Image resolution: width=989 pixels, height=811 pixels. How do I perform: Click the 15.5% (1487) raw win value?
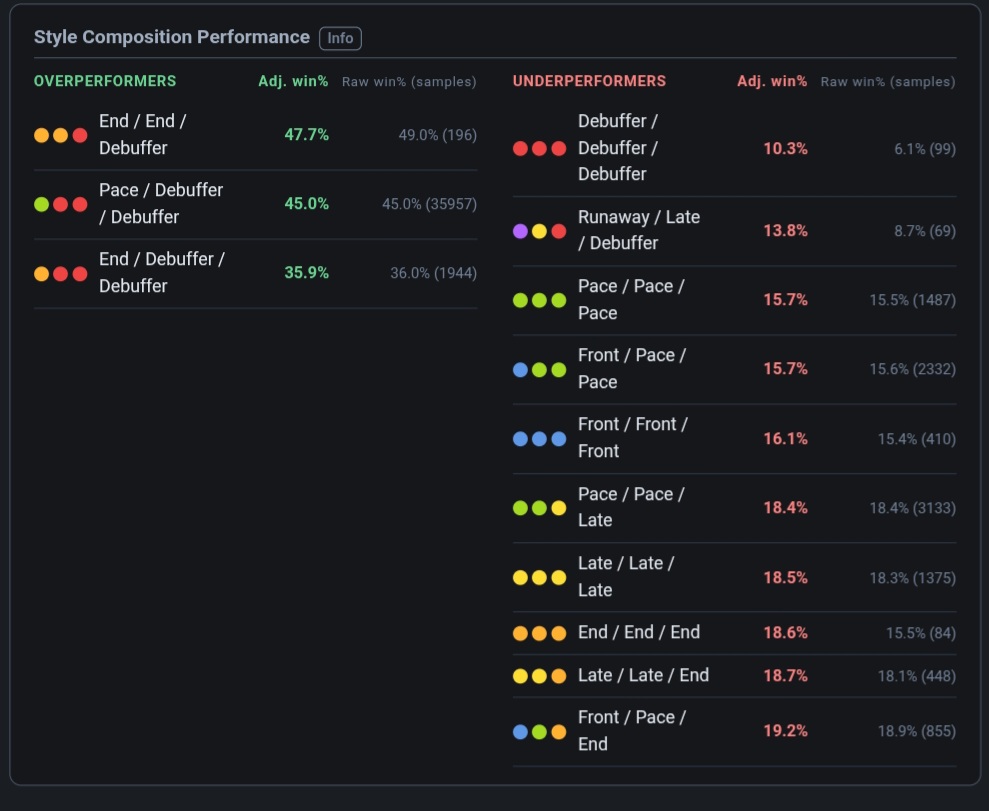[913, 300]
